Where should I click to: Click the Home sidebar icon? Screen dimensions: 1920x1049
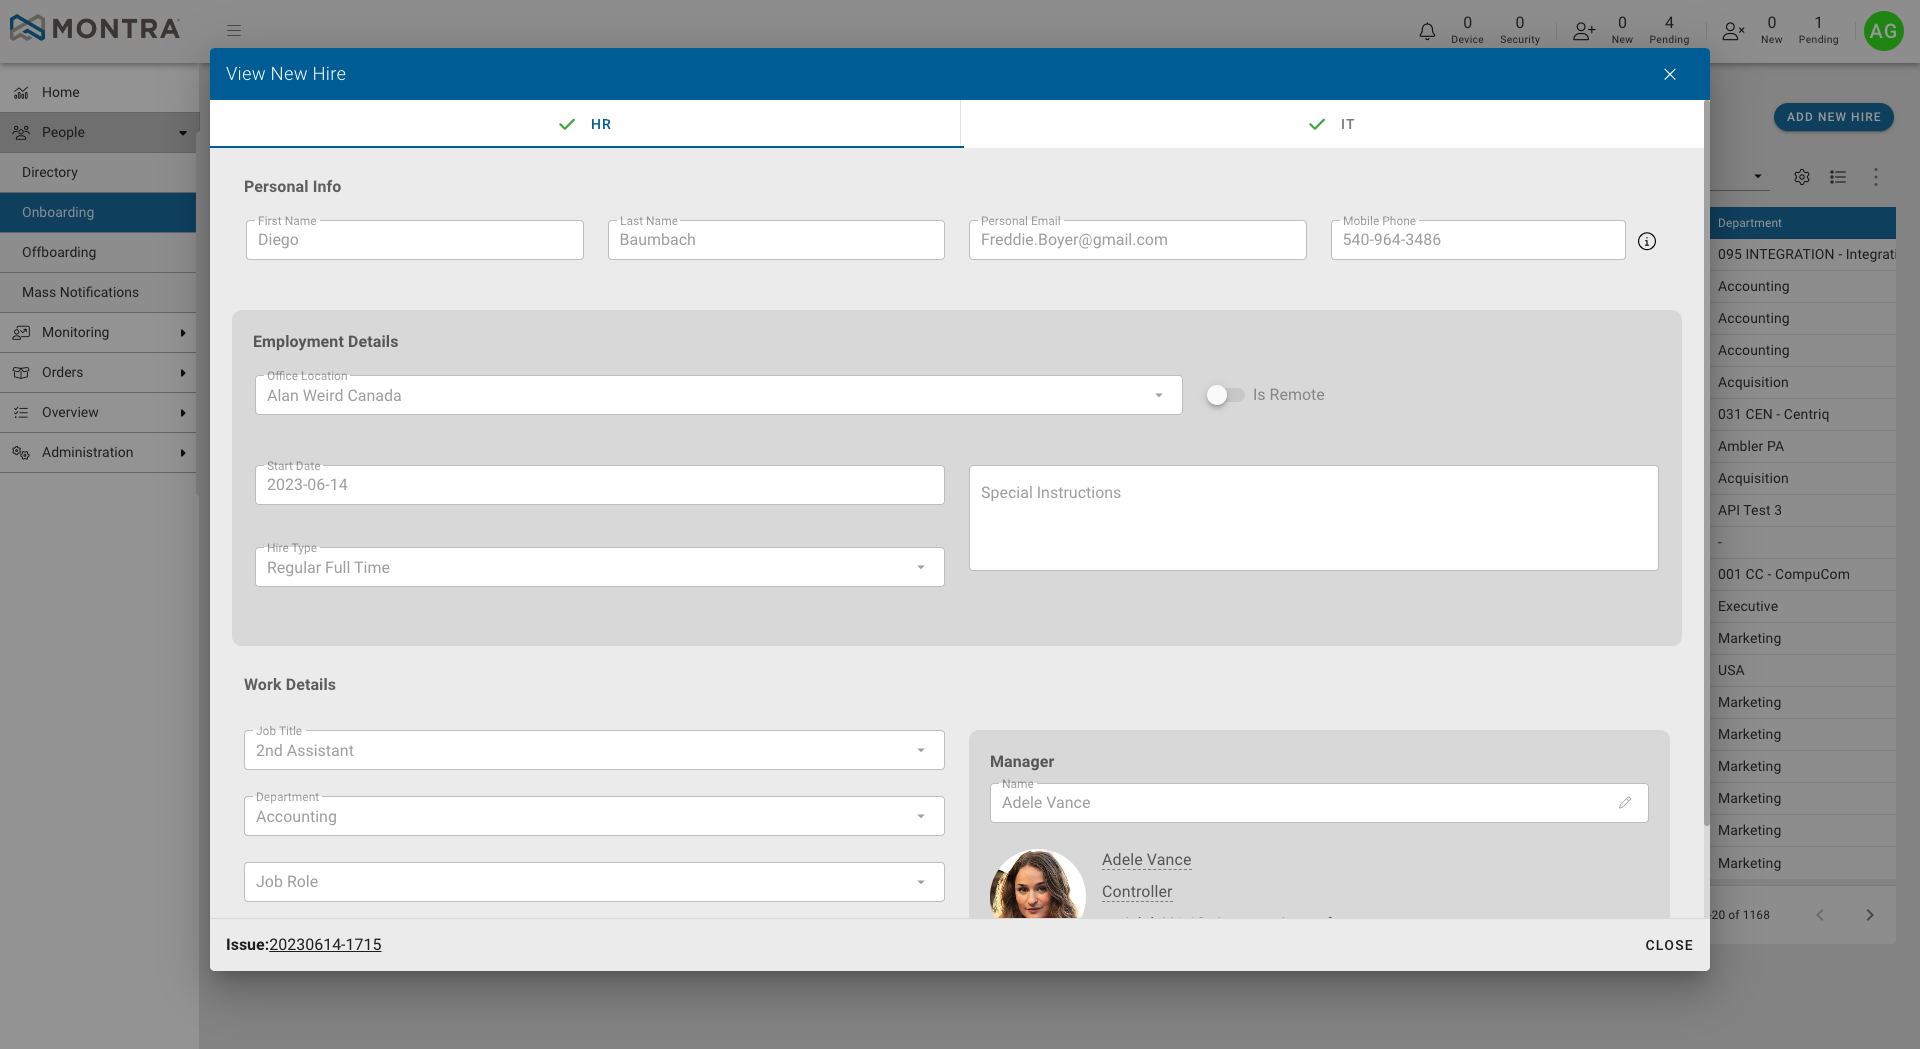click(21, 92)
